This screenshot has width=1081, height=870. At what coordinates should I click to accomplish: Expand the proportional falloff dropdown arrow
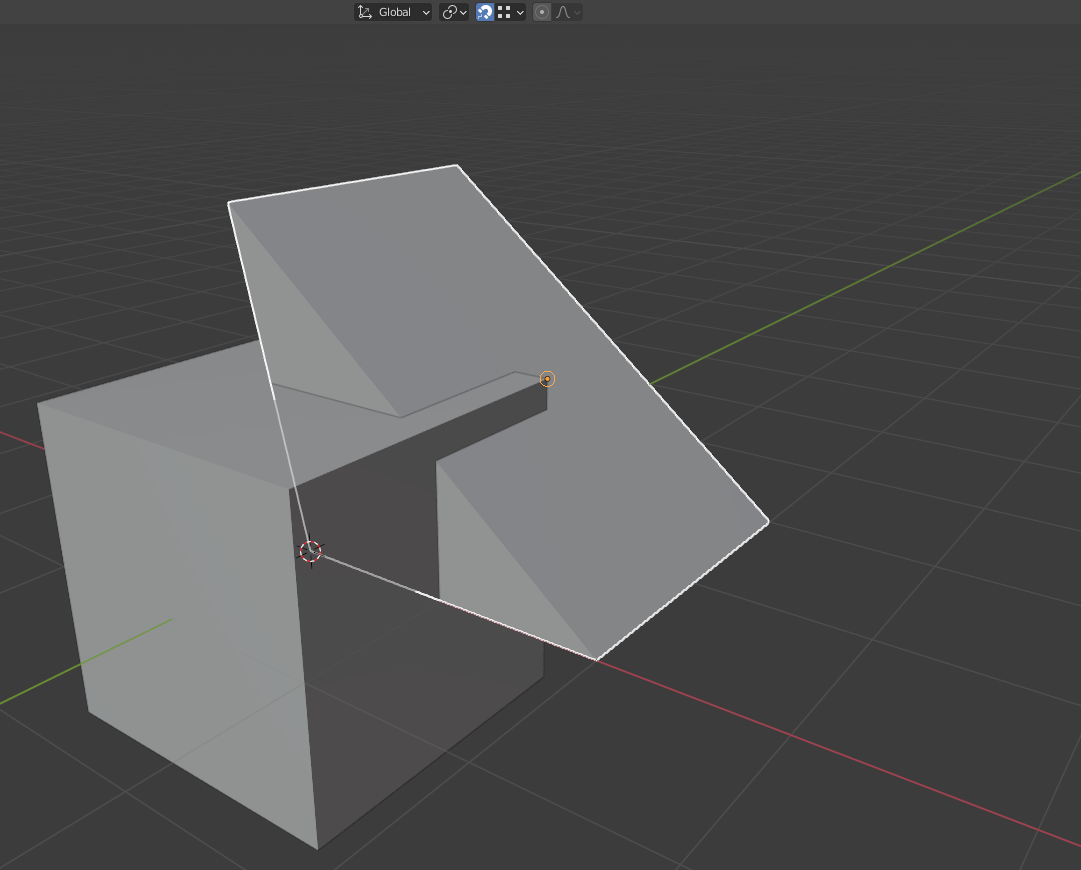[x=577, y=12]
